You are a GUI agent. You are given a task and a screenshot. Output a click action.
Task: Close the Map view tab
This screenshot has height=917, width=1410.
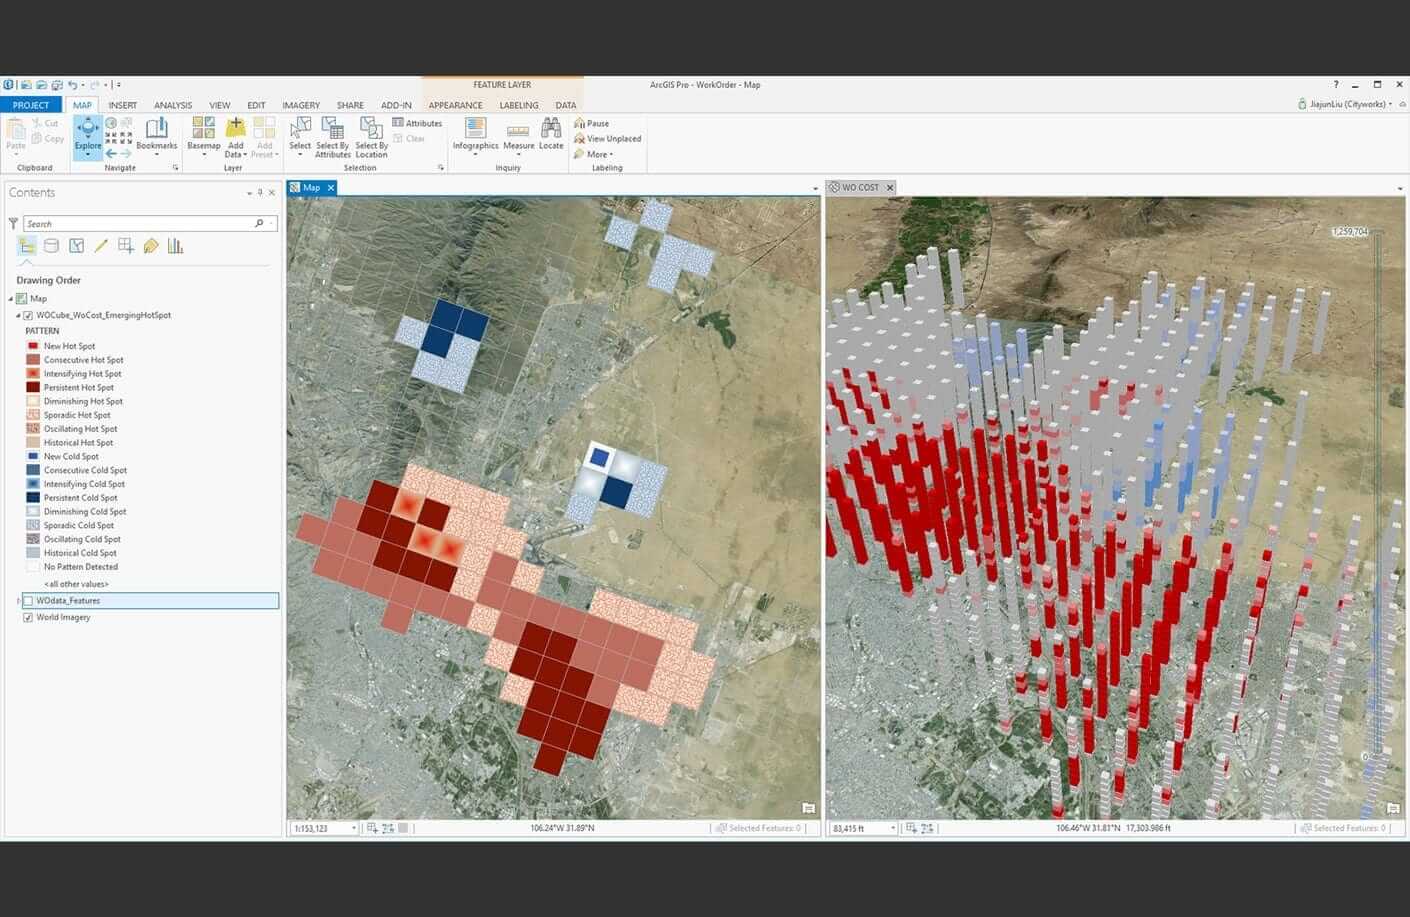pyautogui.click(x=331, y=187)
